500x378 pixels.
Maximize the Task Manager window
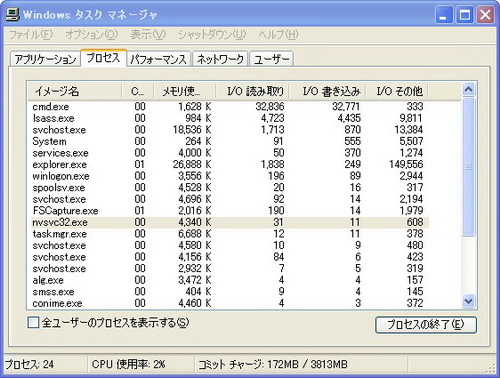point(464,15)
